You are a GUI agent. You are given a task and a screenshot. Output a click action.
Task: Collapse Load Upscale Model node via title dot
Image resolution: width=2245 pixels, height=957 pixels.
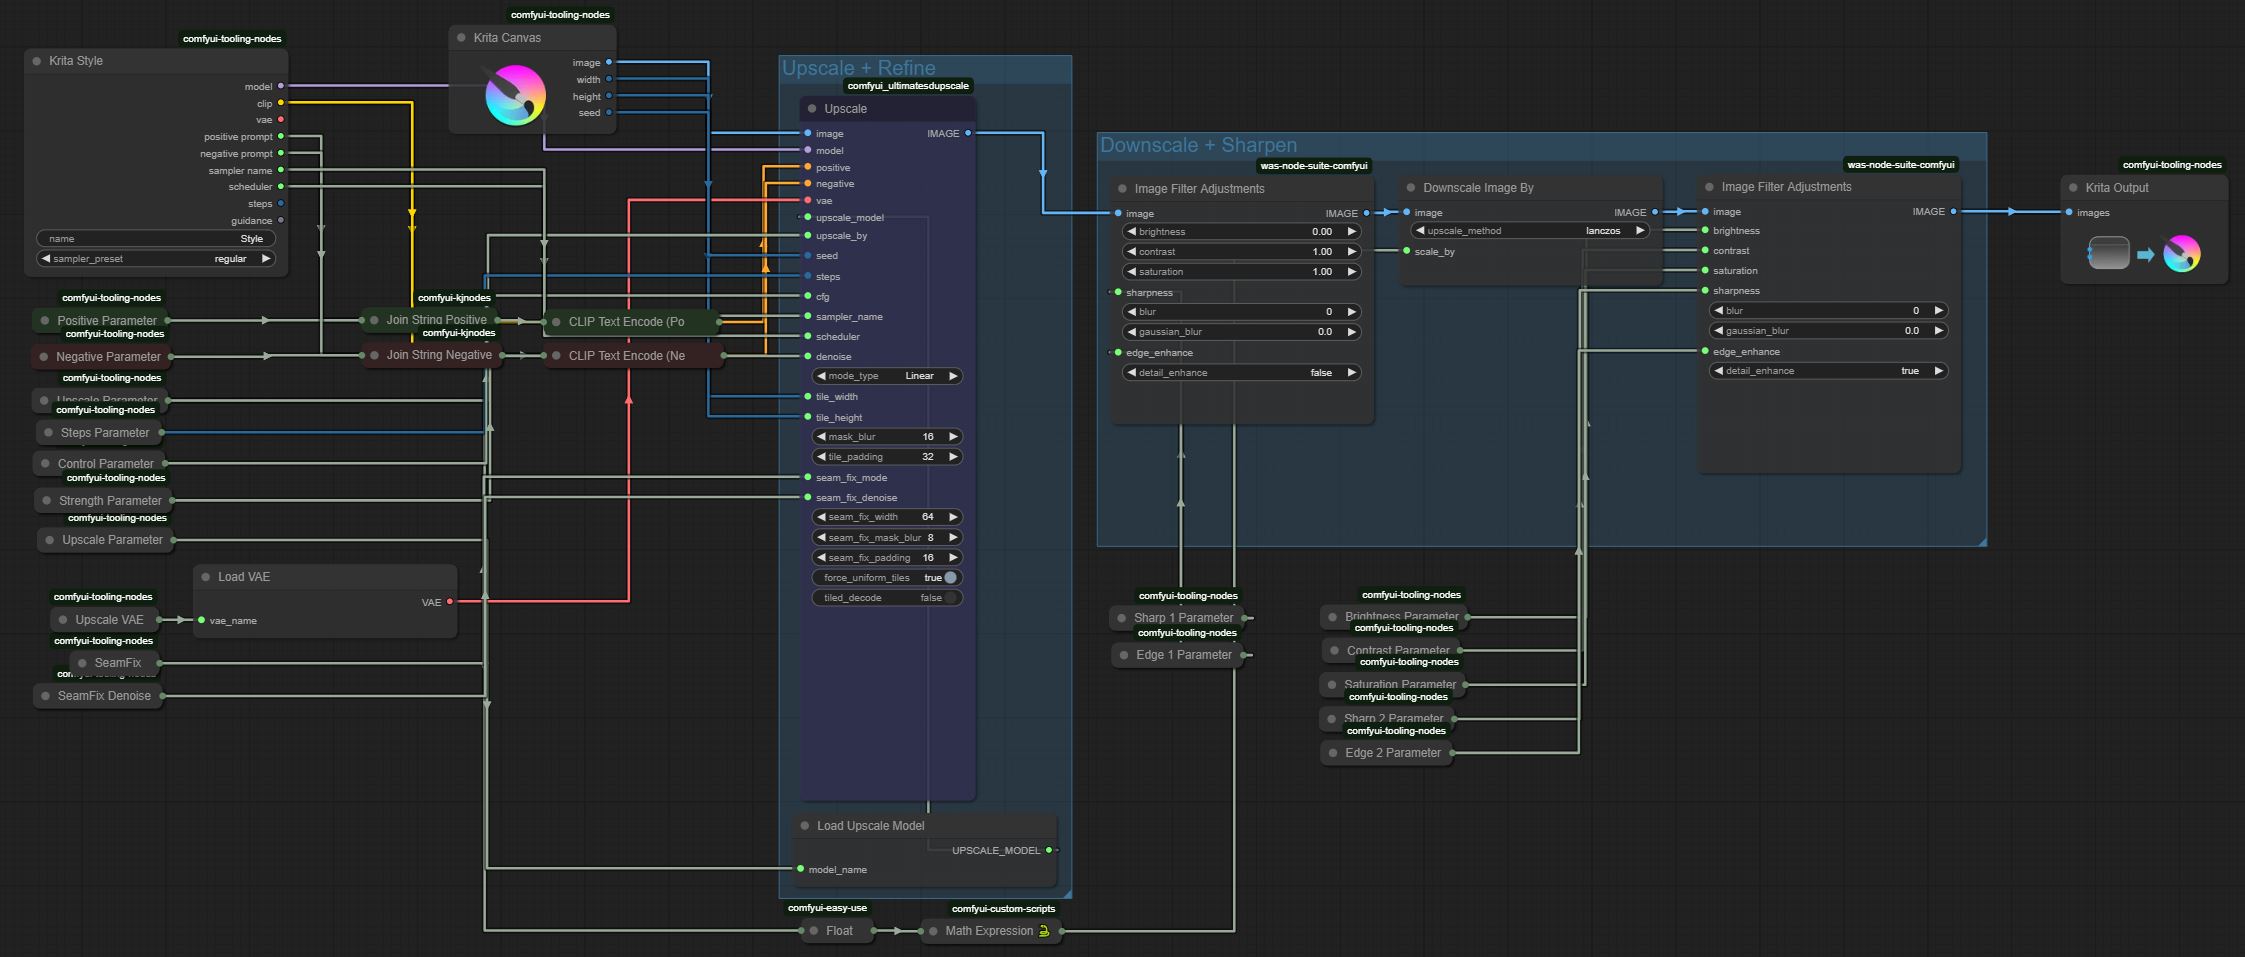[x=805, y=826]
